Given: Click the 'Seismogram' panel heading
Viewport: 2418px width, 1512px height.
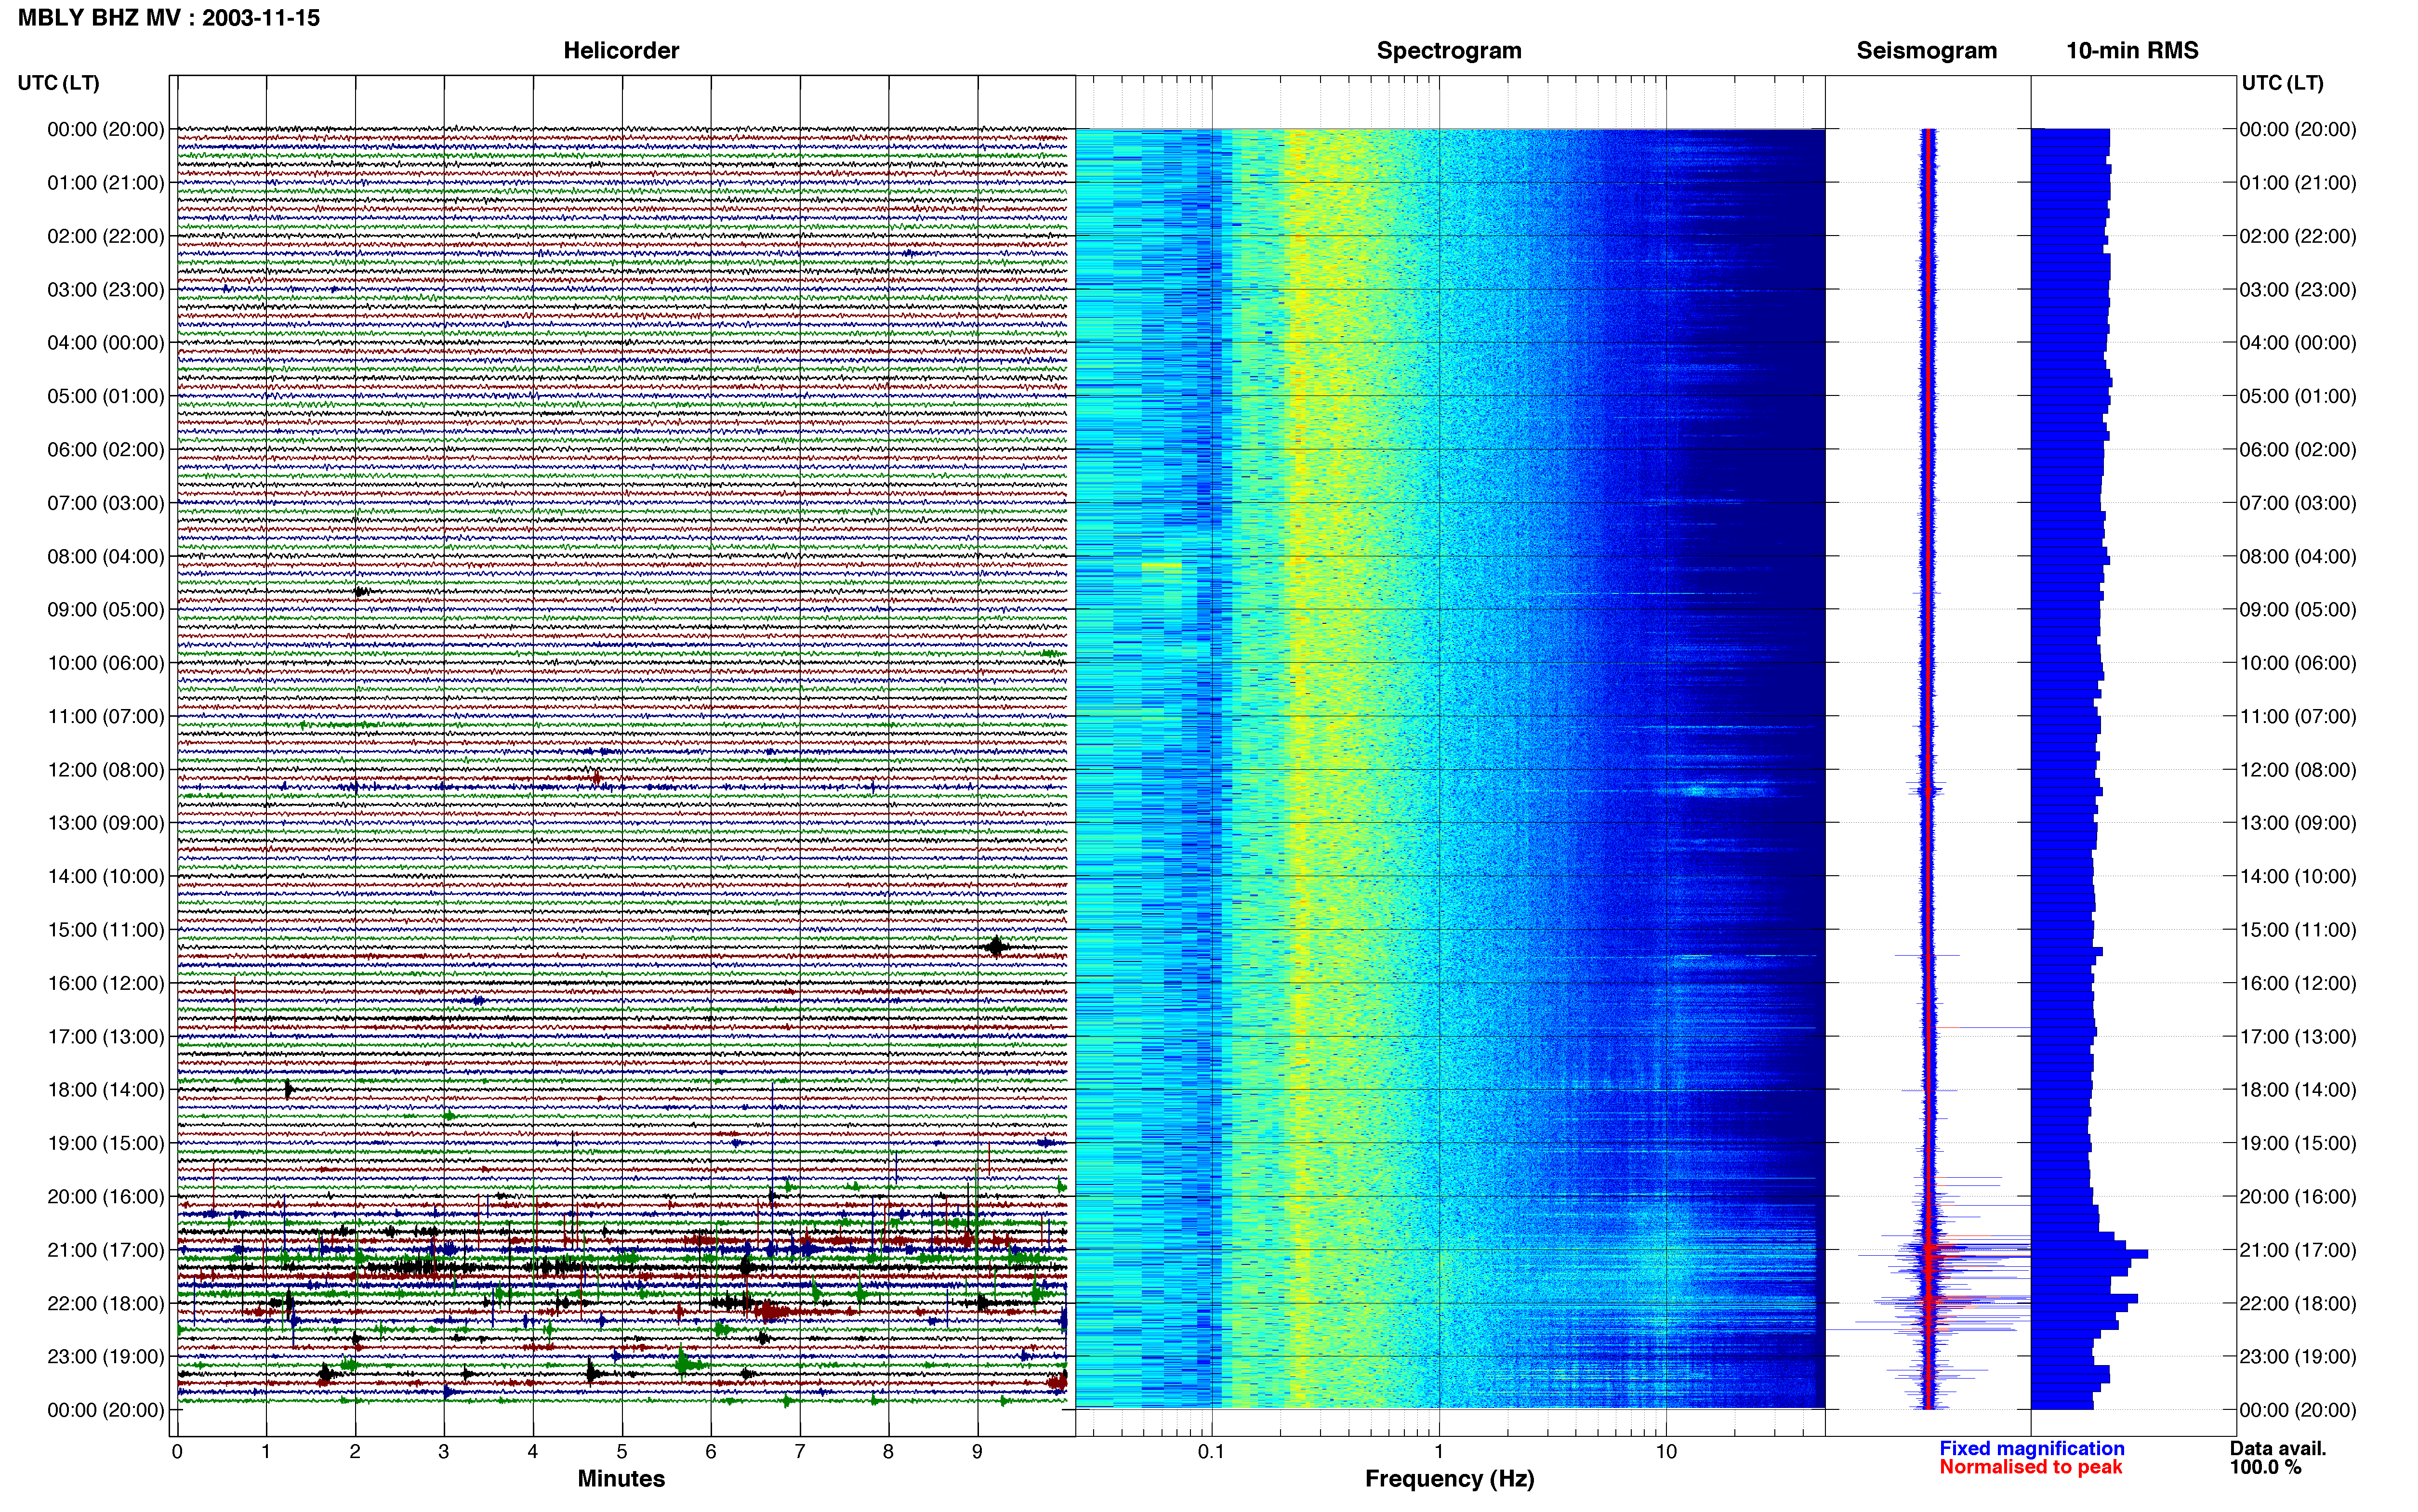Looking at the screenshot, I should [1926, 51].
